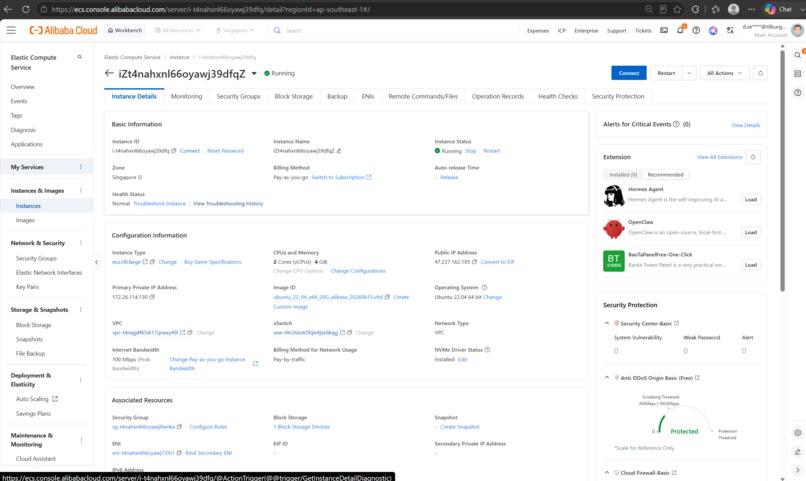806x481 pixels.
Task: Select the Recommended extensions toggle
Action: pos(665,175)
